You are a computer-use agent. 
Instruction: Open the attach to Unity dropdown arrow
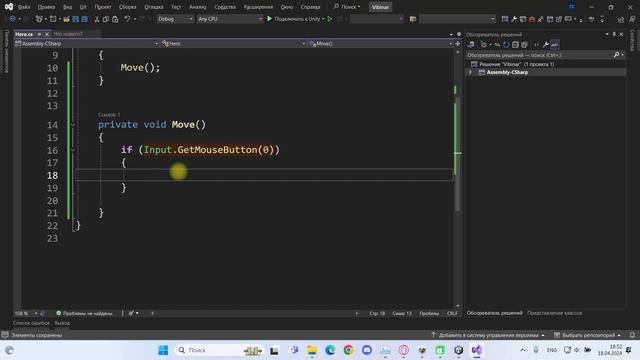(323, 19)
